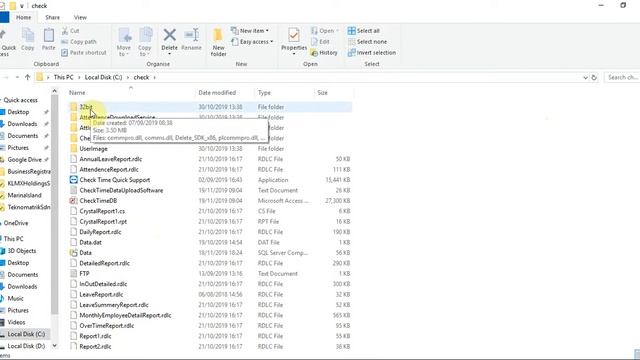Screen dimensions: 640x360
Task: Open the Properties ribbon button
Action: tap(294, 38)
